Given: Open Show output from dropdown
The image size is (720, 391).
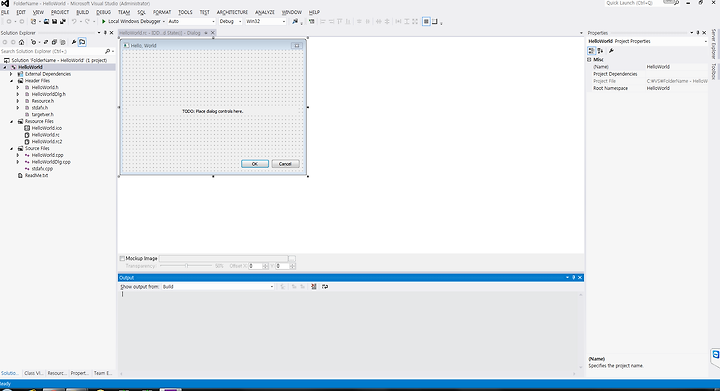Looking at the screenshot, I should [218, 286].
